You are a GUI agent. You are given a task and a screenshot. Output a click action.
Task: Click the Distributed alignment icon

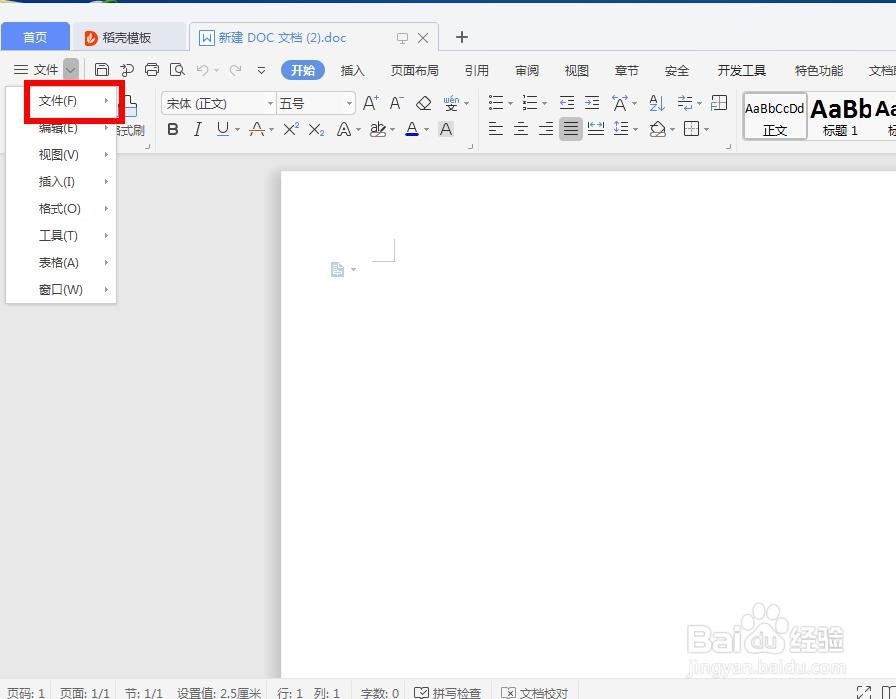596,129
